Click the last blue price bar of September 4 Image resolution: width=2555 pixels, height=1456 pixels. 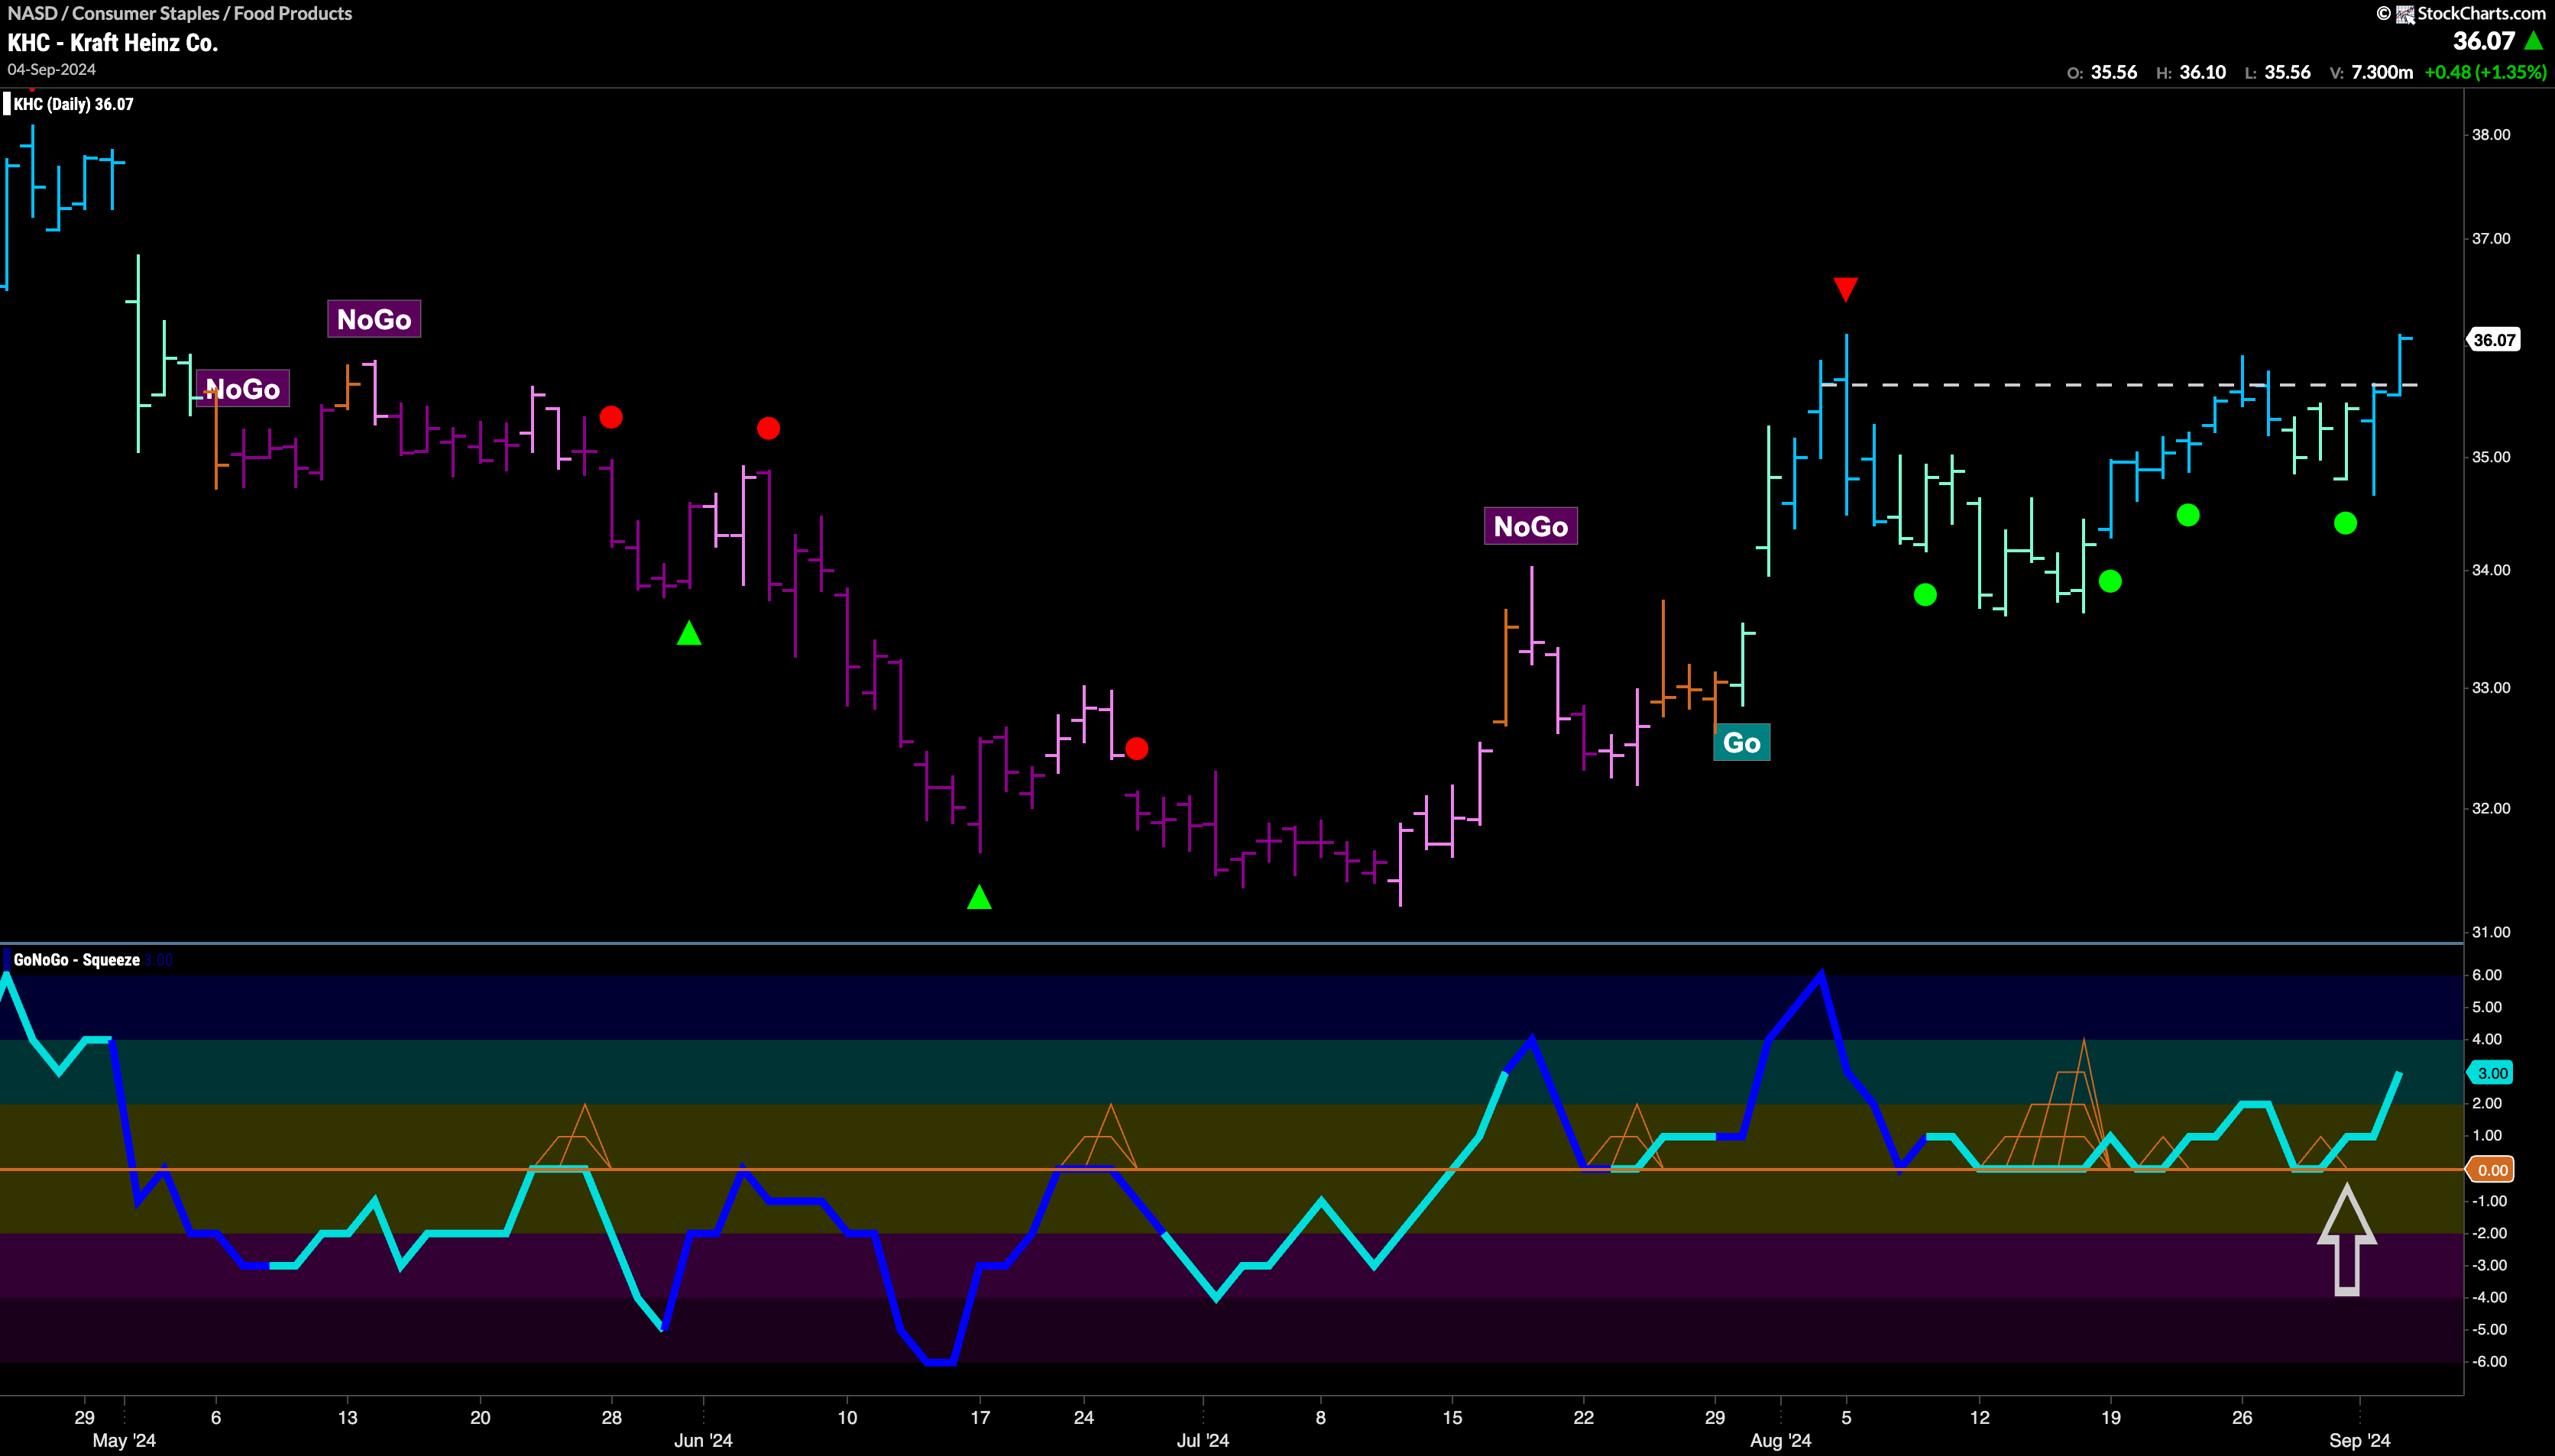2400,366
